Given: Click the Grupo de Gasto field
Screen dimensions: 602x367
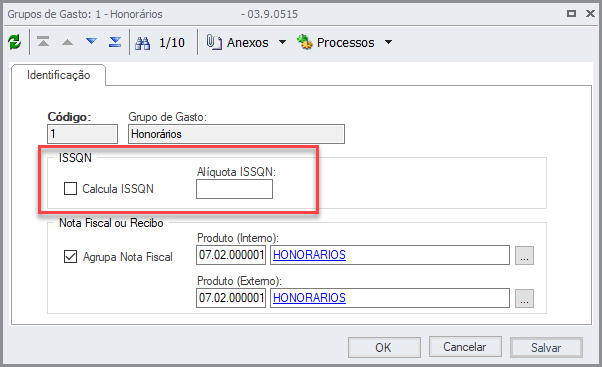Looking at the screenshot, I should click(x=236, y=134).
